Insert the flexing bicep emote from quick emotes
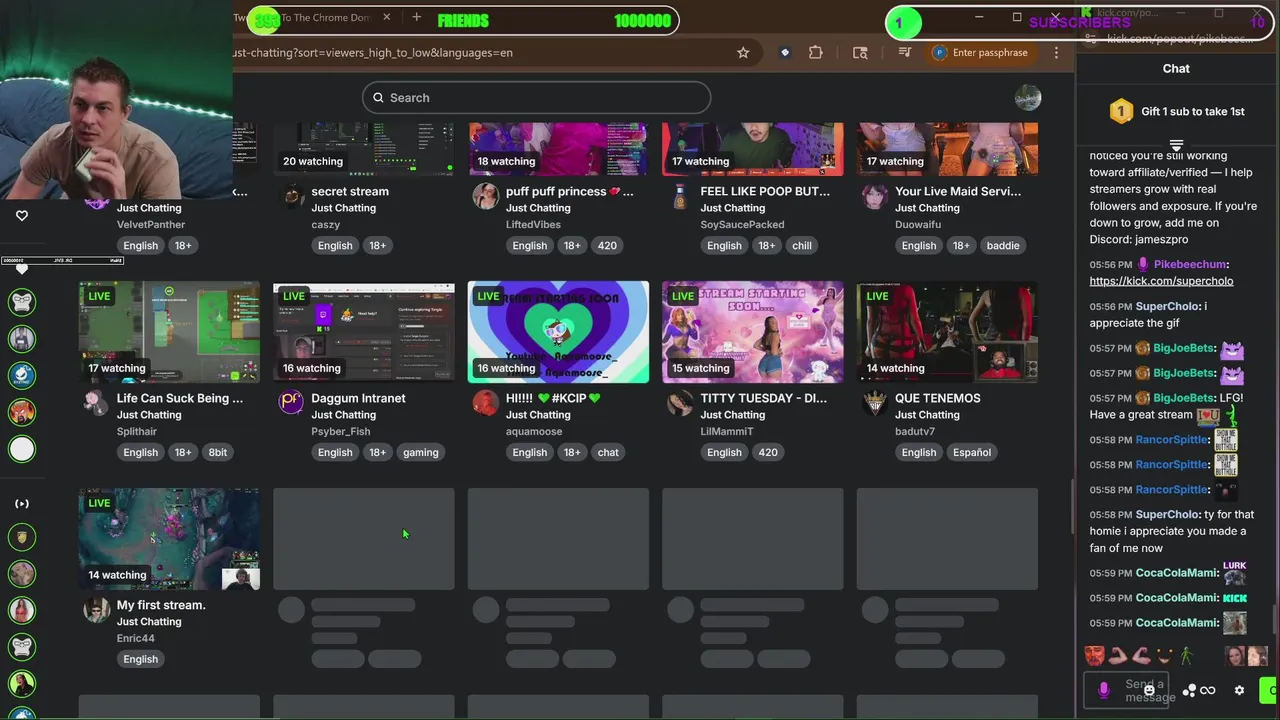The image size is (1280, 720). (1118, 656)
